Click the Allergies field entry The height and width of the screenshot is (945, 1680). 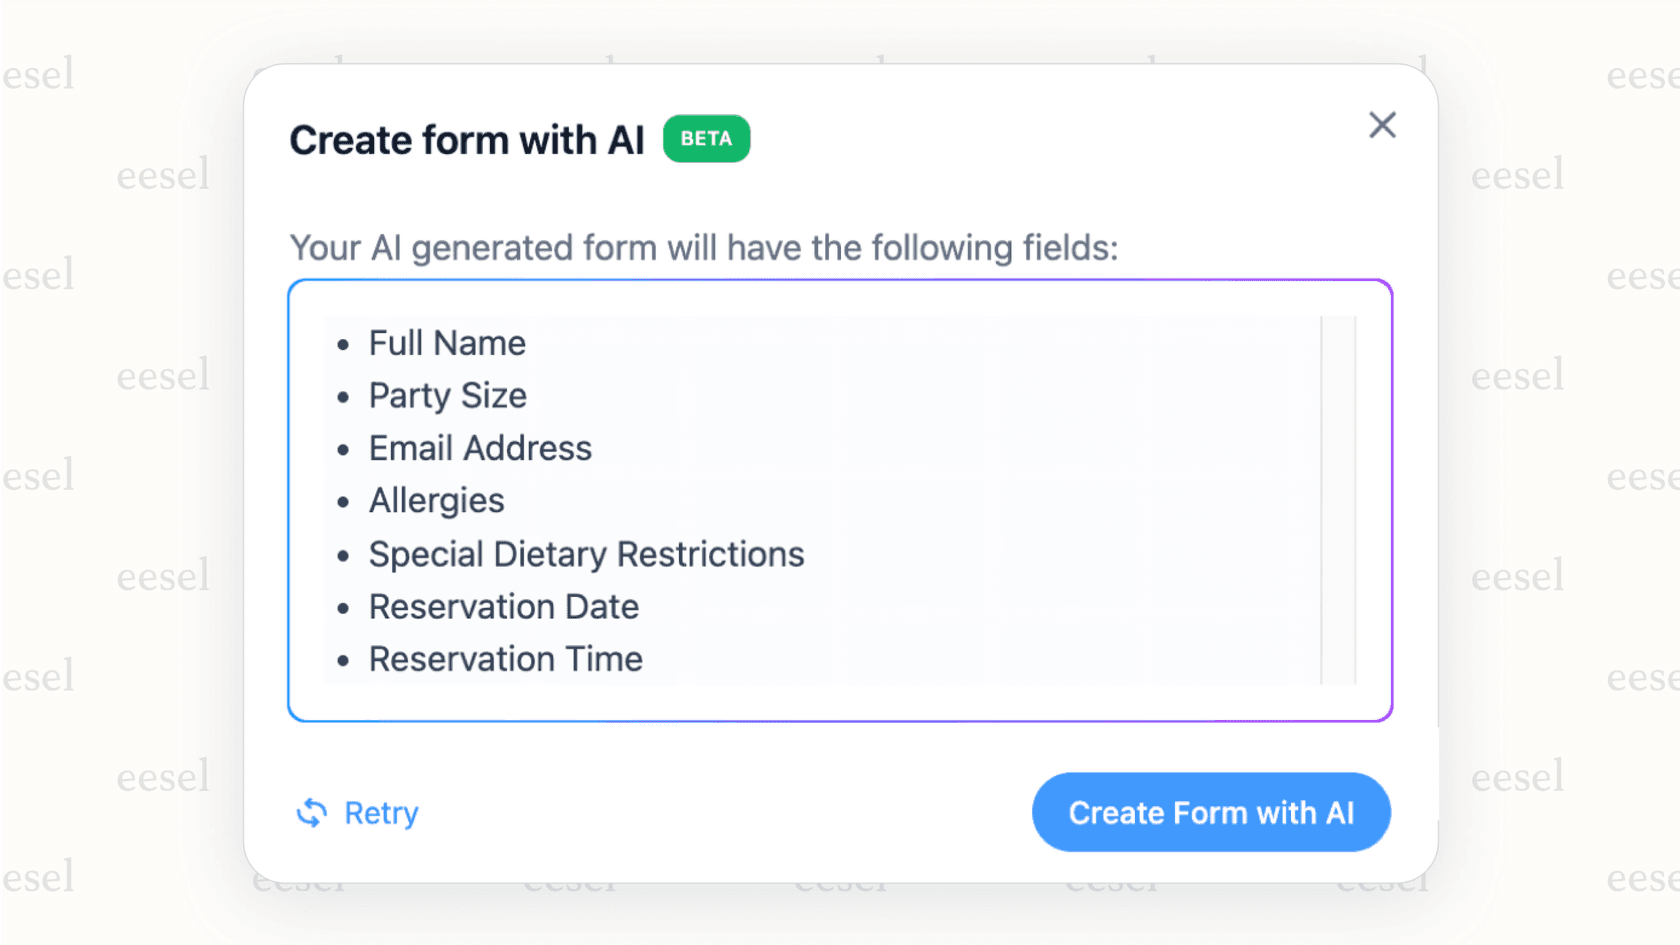coord(436,501)
